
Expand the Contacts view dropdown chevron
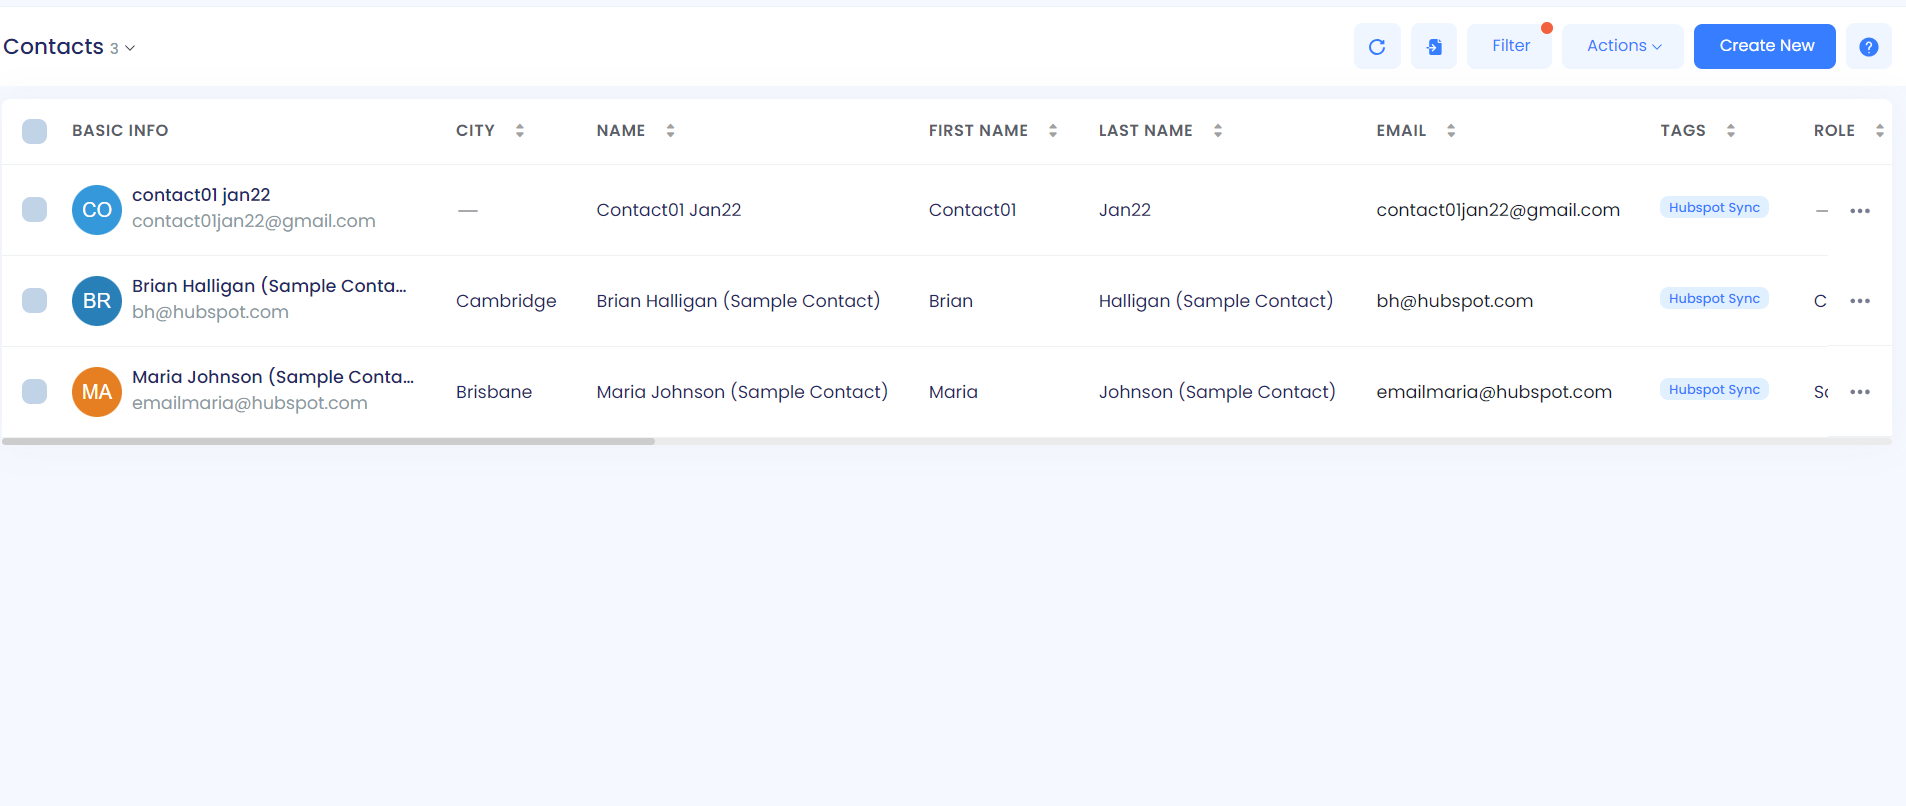pyautogui.click(x=130, y=48)
